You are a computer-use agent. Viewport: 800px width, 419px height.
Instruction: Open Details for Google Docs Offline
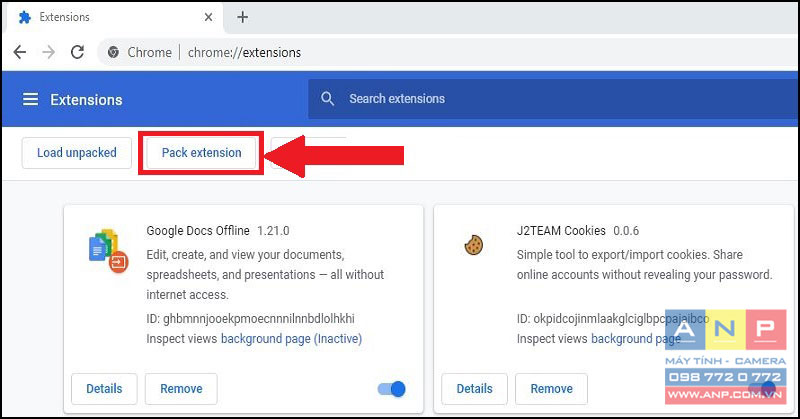104,389
